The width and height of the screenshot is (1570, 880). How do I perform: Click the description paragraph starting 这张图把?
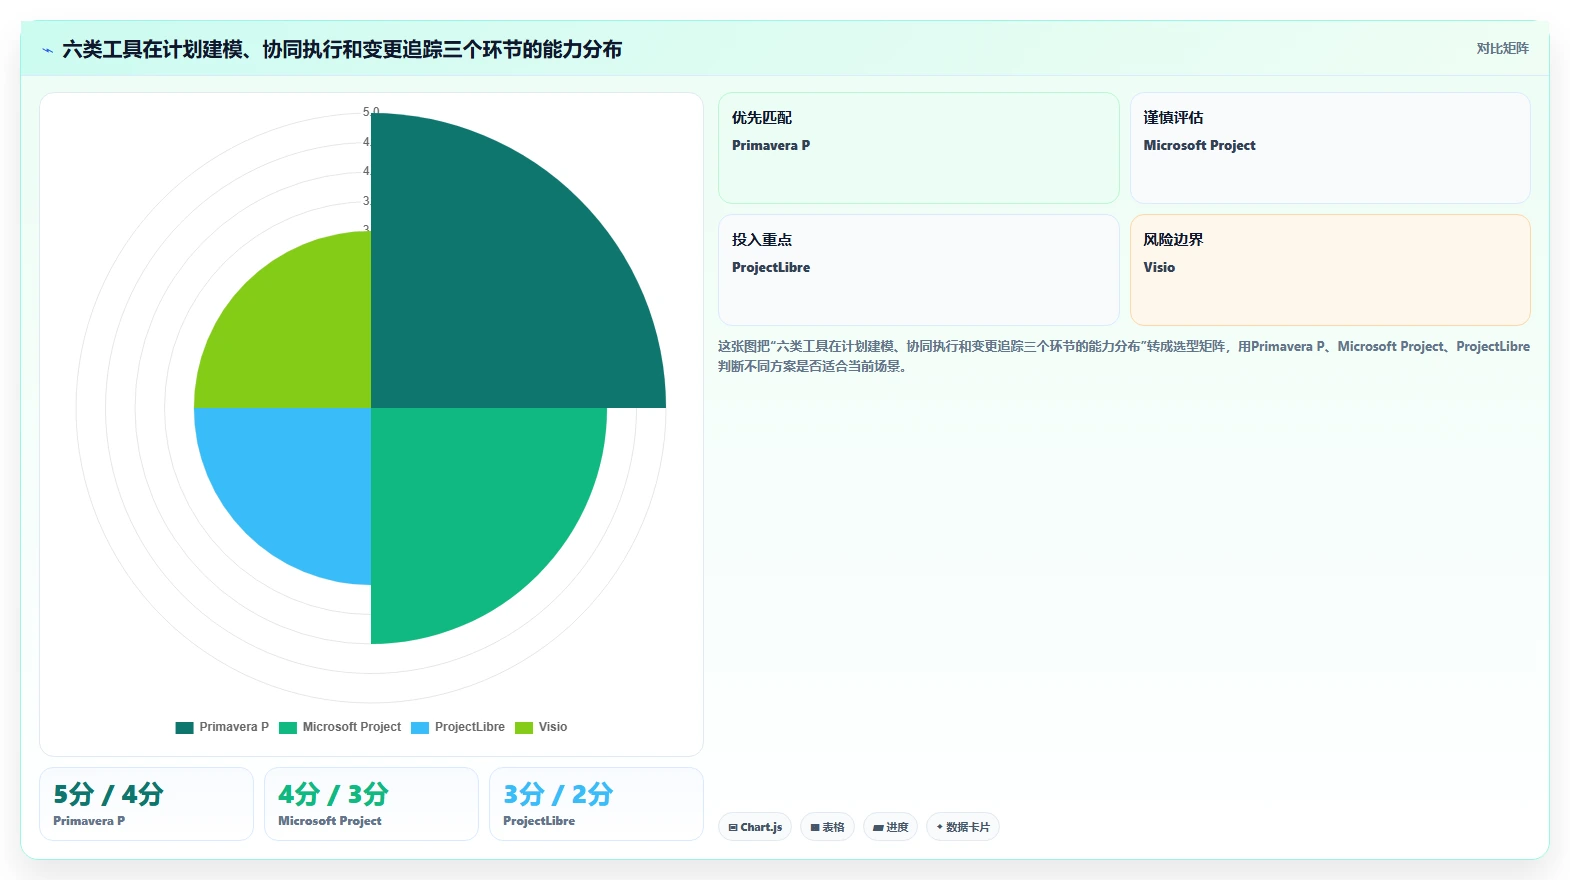(1124, 356)
